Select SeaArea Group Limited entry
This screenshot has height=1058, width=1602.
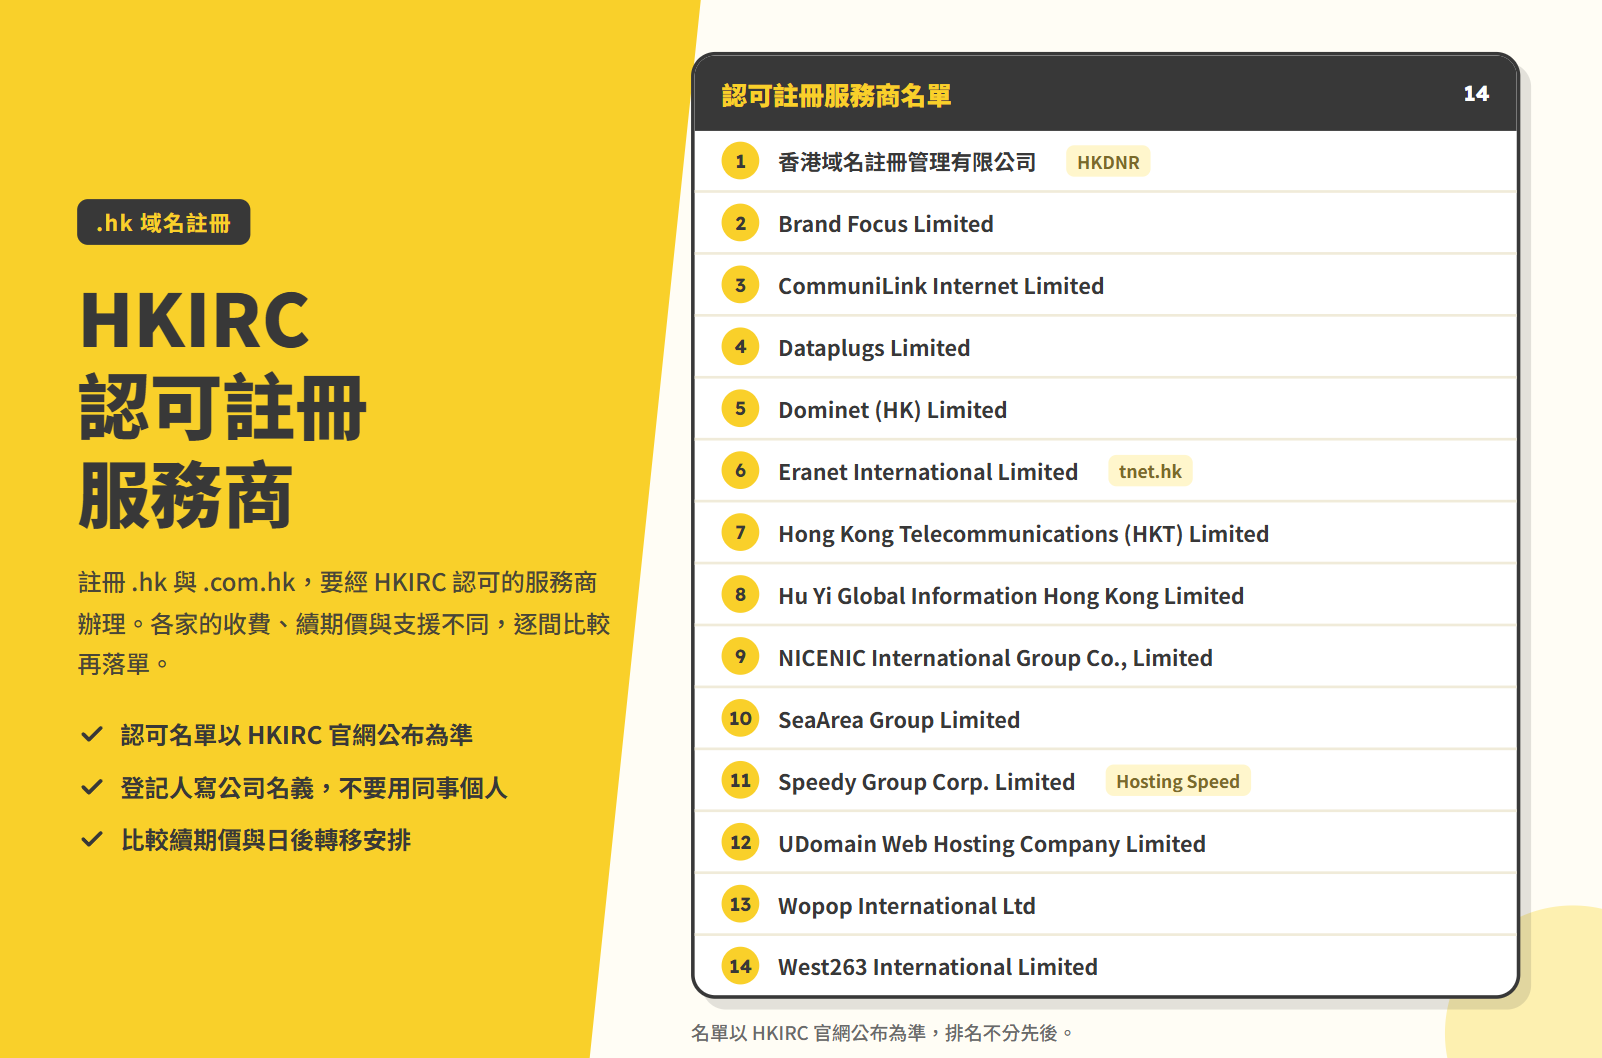click(x=1105, y=719)
